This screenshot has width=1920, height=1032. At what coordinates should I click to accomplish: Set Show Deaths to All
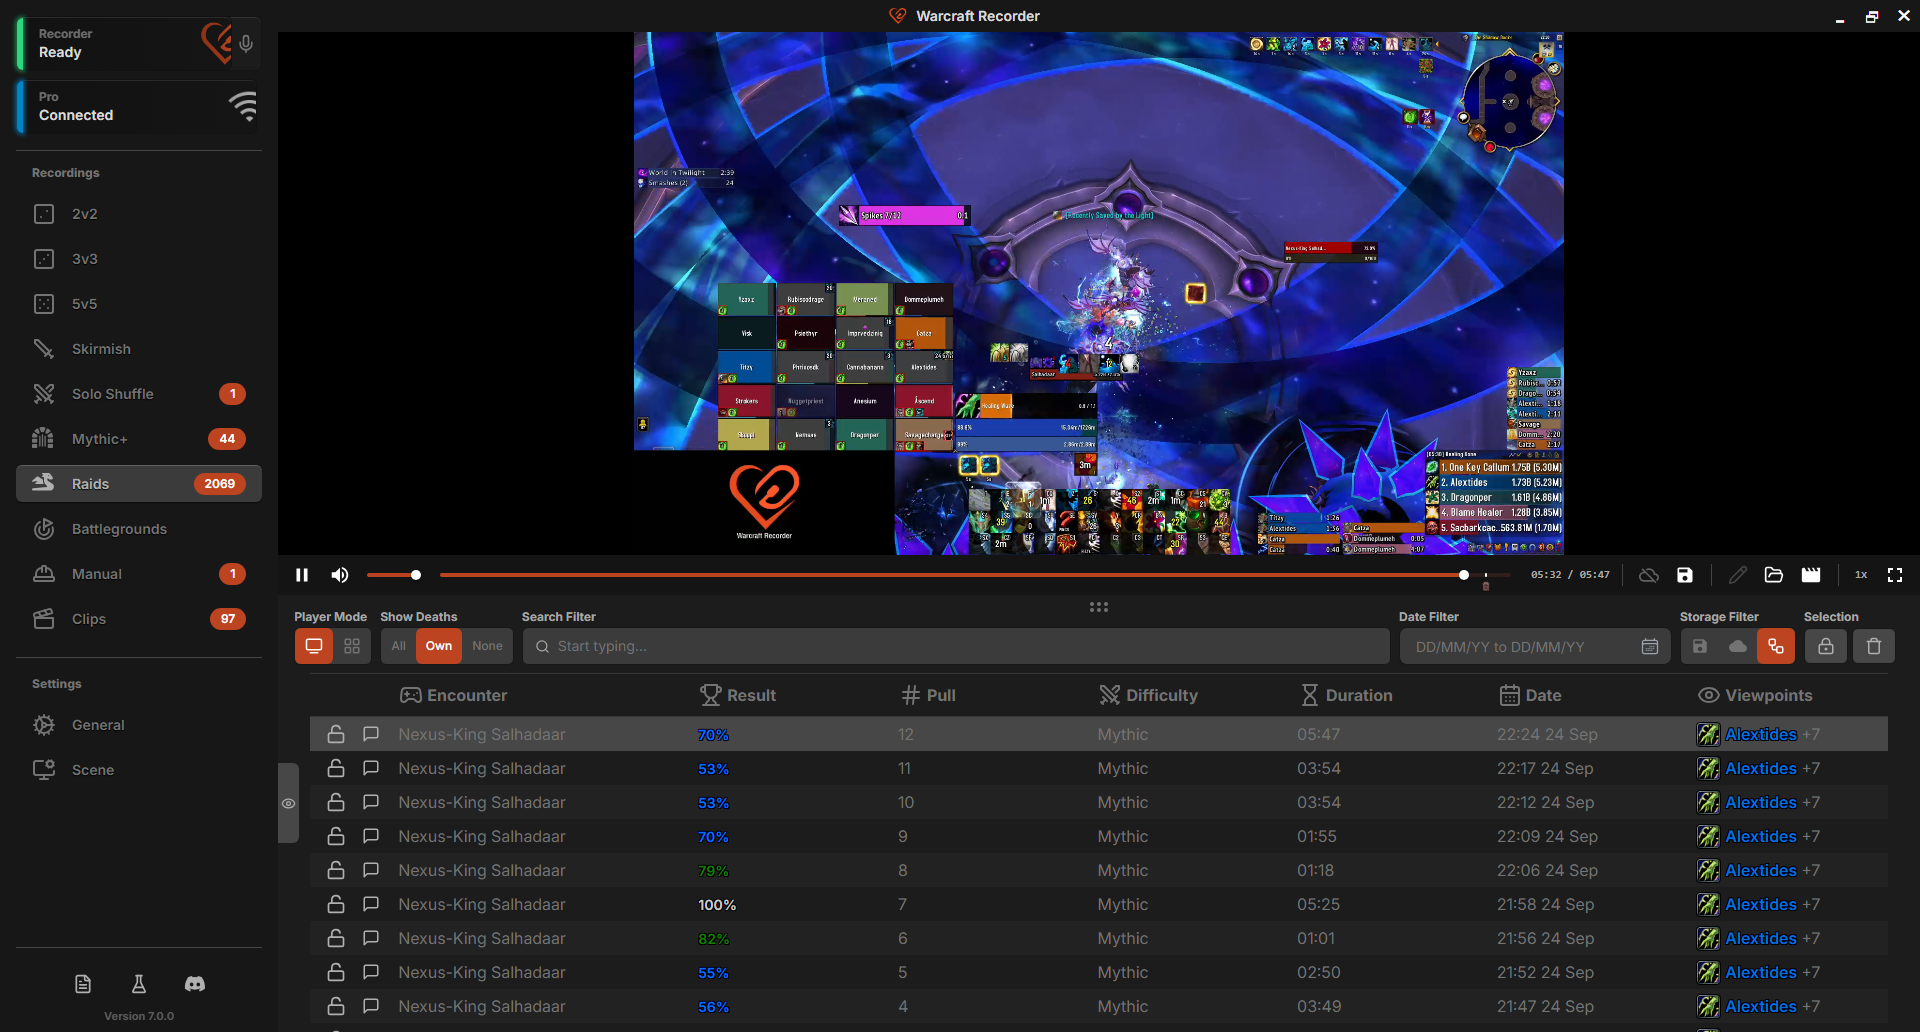pyautogui.click(x=399, y=646)
